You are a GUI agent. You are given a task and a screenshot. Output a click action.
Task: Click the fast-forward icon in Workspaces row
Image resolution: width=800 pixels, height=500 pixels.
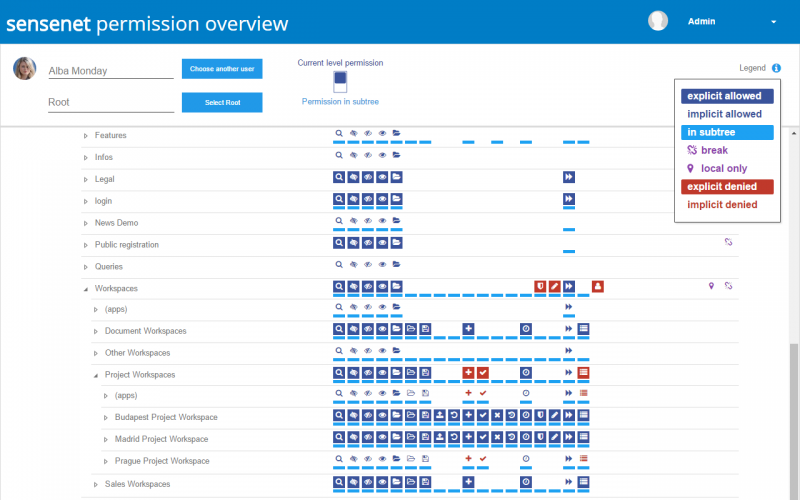click(568, 286)
